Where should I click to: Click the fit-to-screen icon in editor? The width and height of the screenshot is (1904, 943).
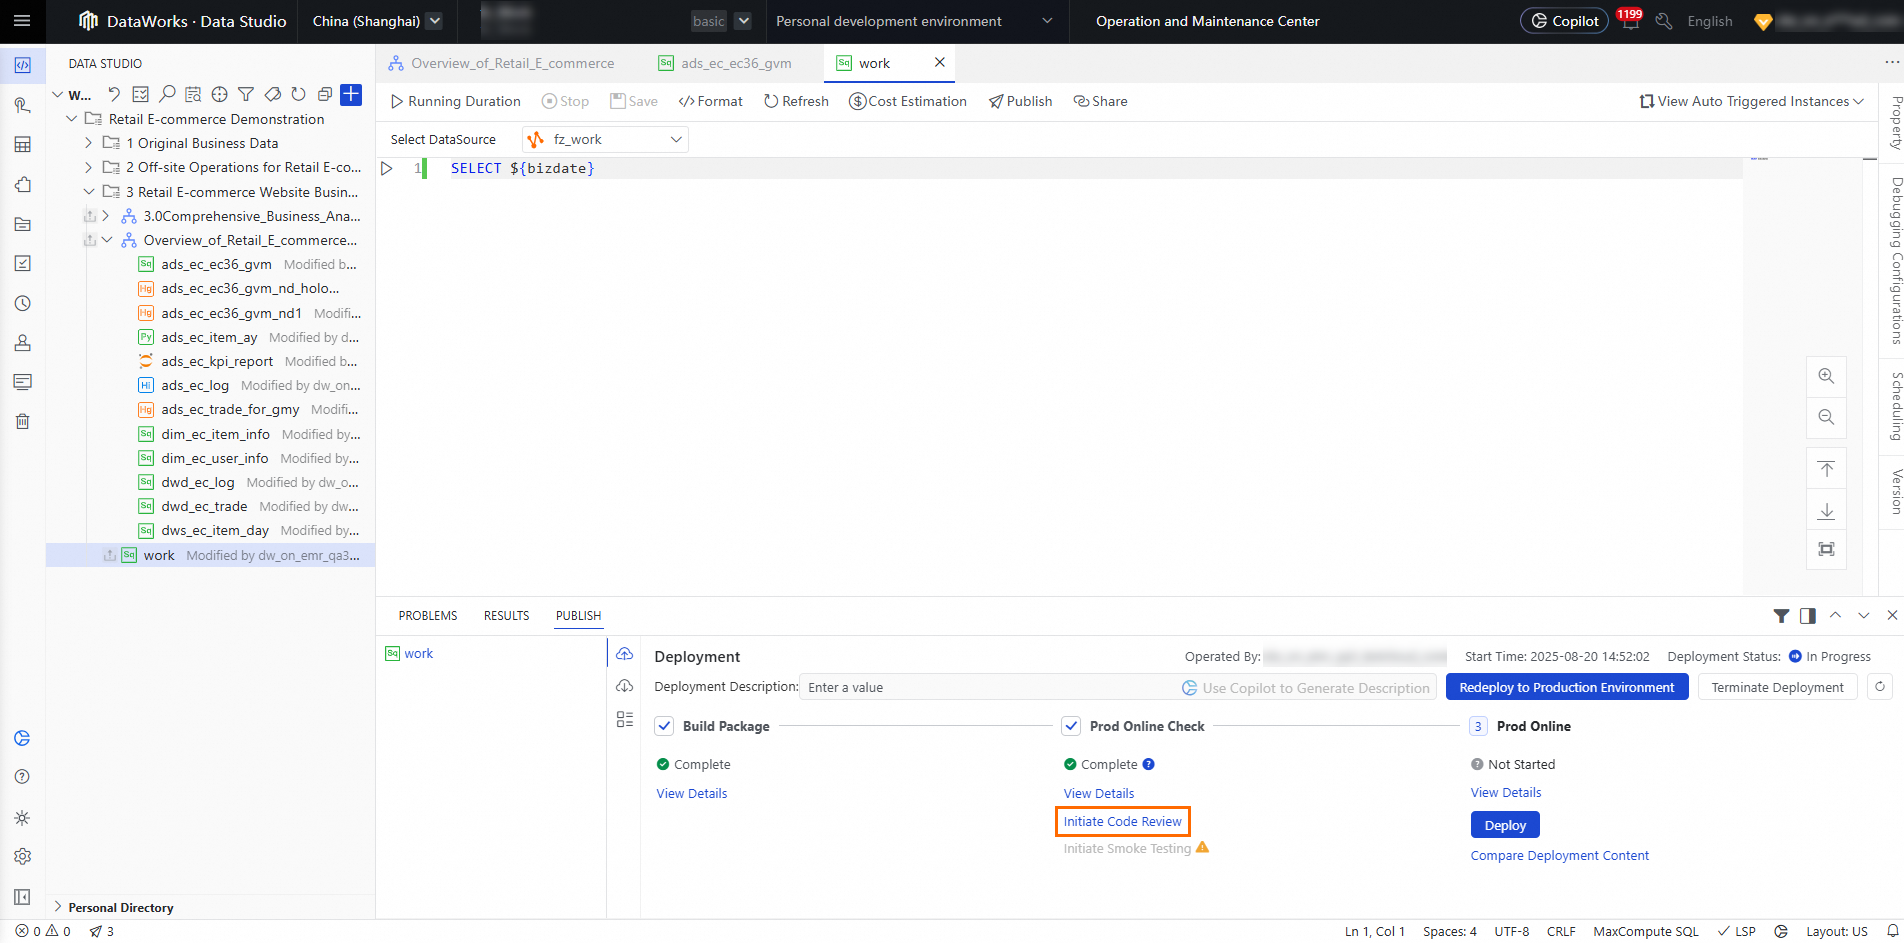tap(1826, 549)
